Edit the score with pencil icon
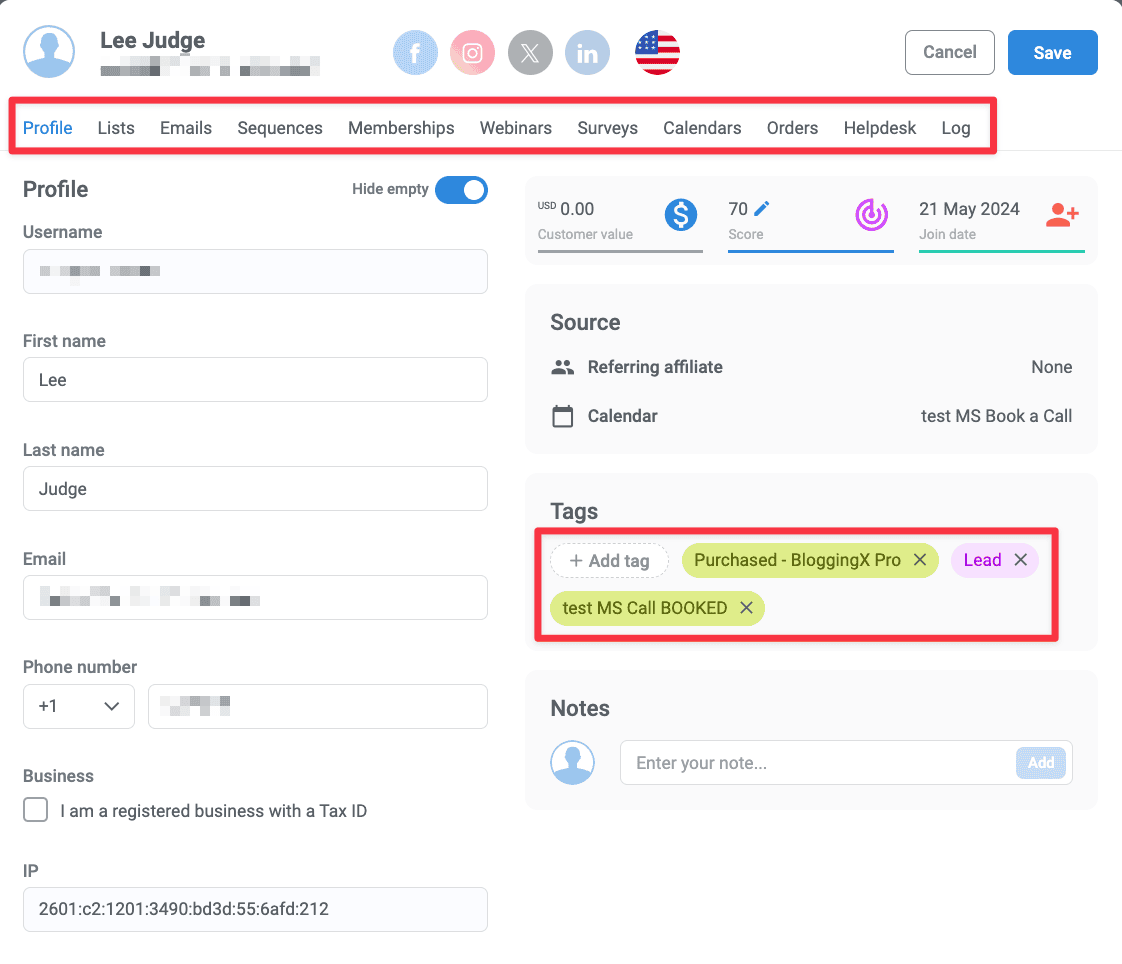The width and height of the screenshot is (1122, 964). coord(762,208)
